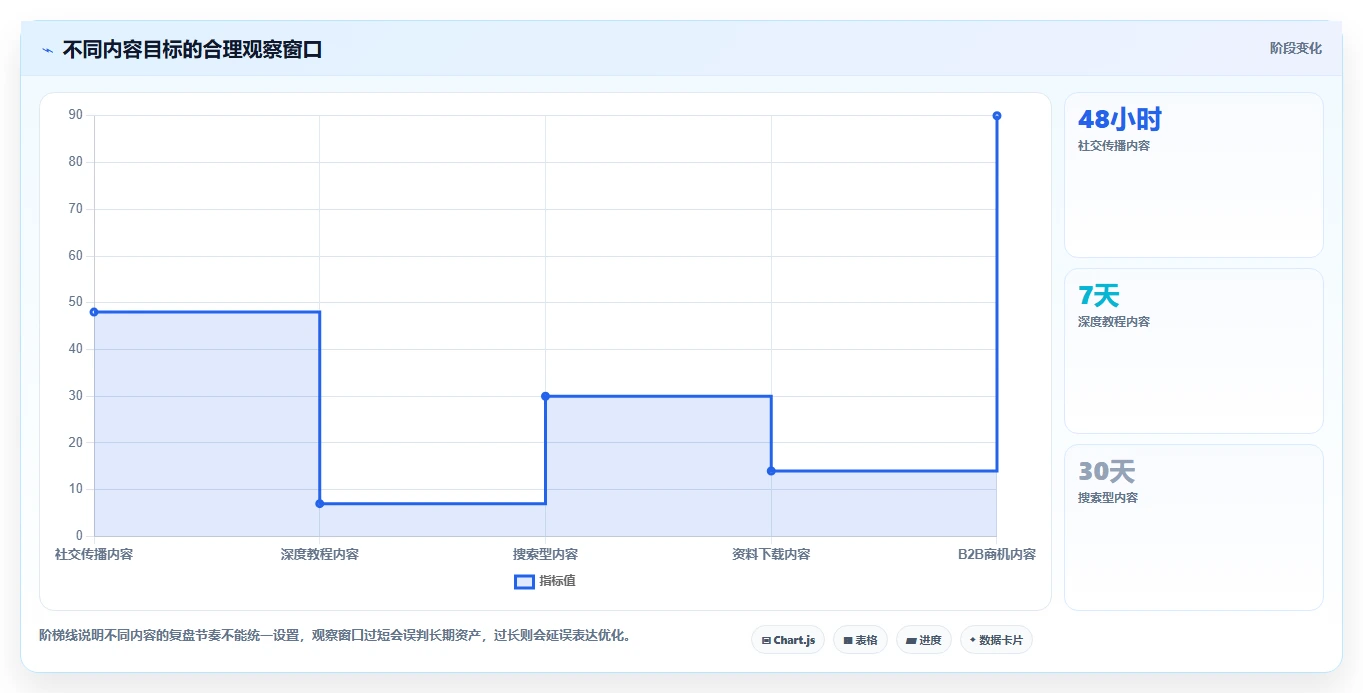Click the icon inside the 表格 tag
The height and width of the screenshot is (693, 1363).
(x=848, y=640)
